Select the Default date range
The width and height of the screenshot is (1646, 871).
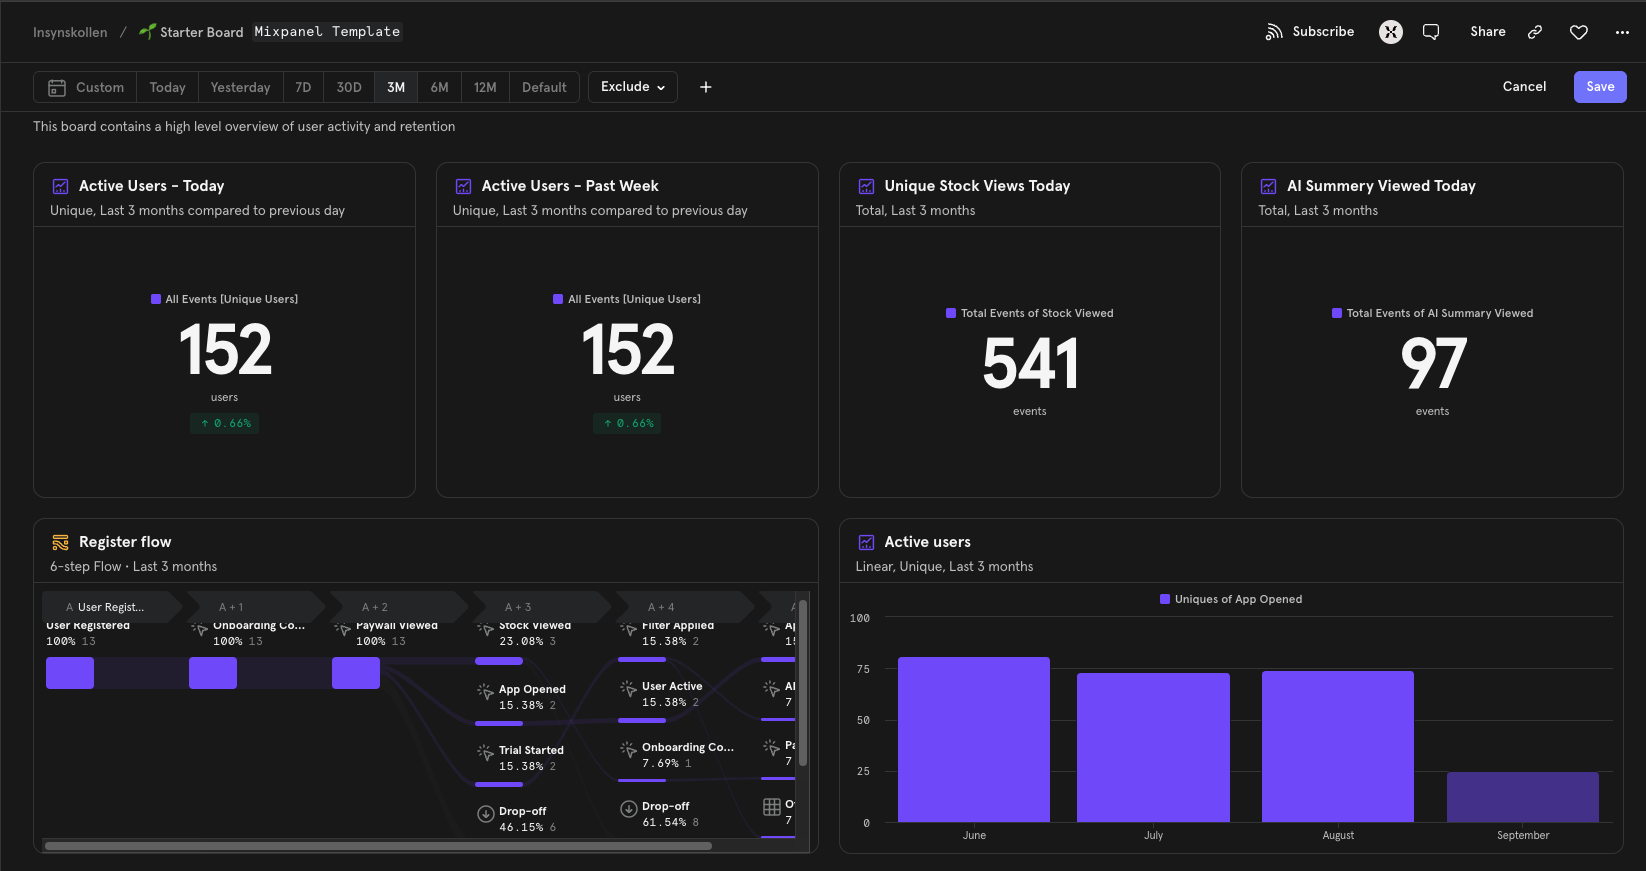544,87
